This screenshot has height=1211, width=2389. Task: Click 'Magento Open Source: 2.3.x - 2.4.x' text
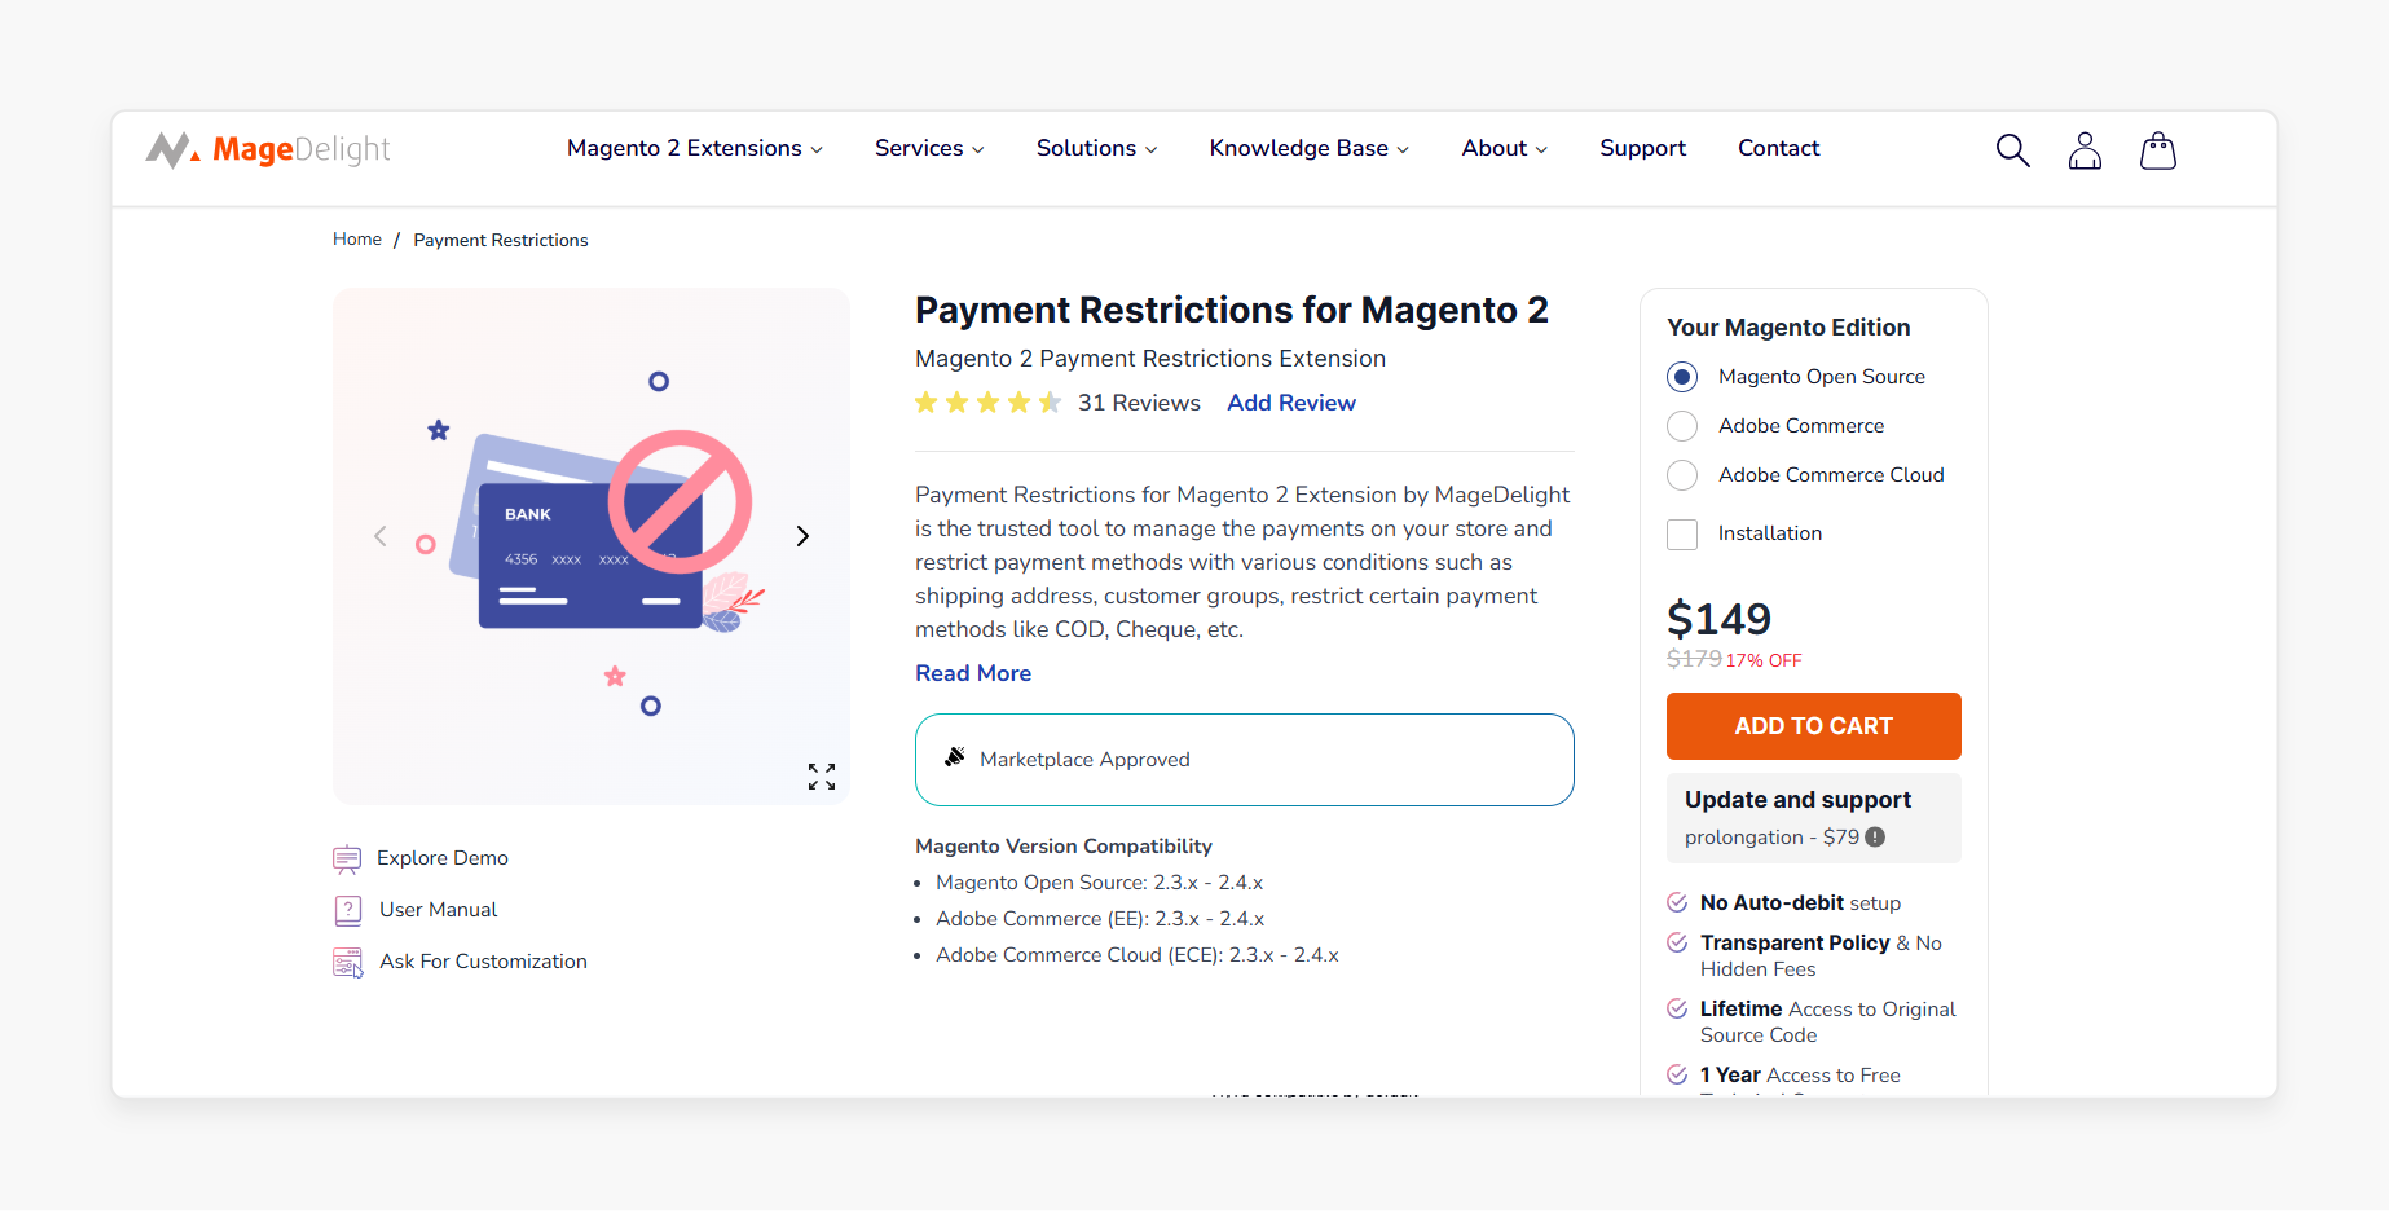1099,883
